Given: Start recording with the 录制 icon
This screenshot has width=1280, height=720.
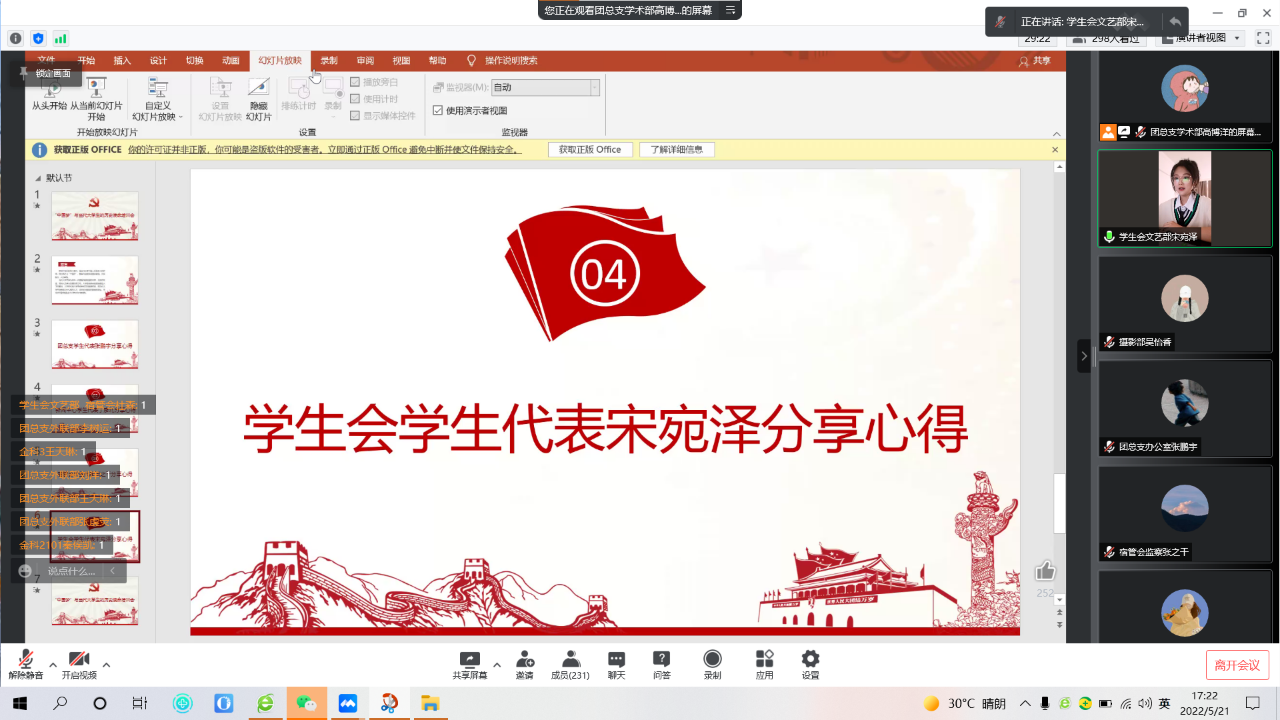Looking at the screenshot, I should point(712,659).
